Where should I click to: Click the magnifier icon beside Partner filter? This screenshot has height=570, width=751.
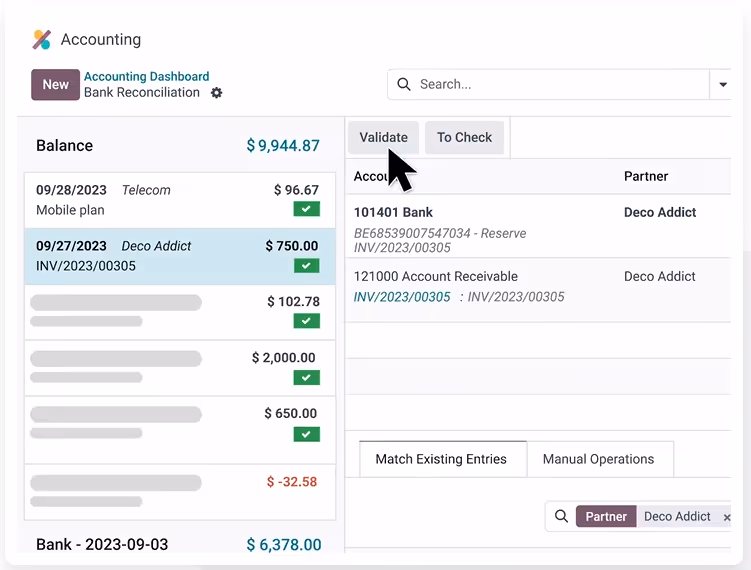[x=561, y=516]
